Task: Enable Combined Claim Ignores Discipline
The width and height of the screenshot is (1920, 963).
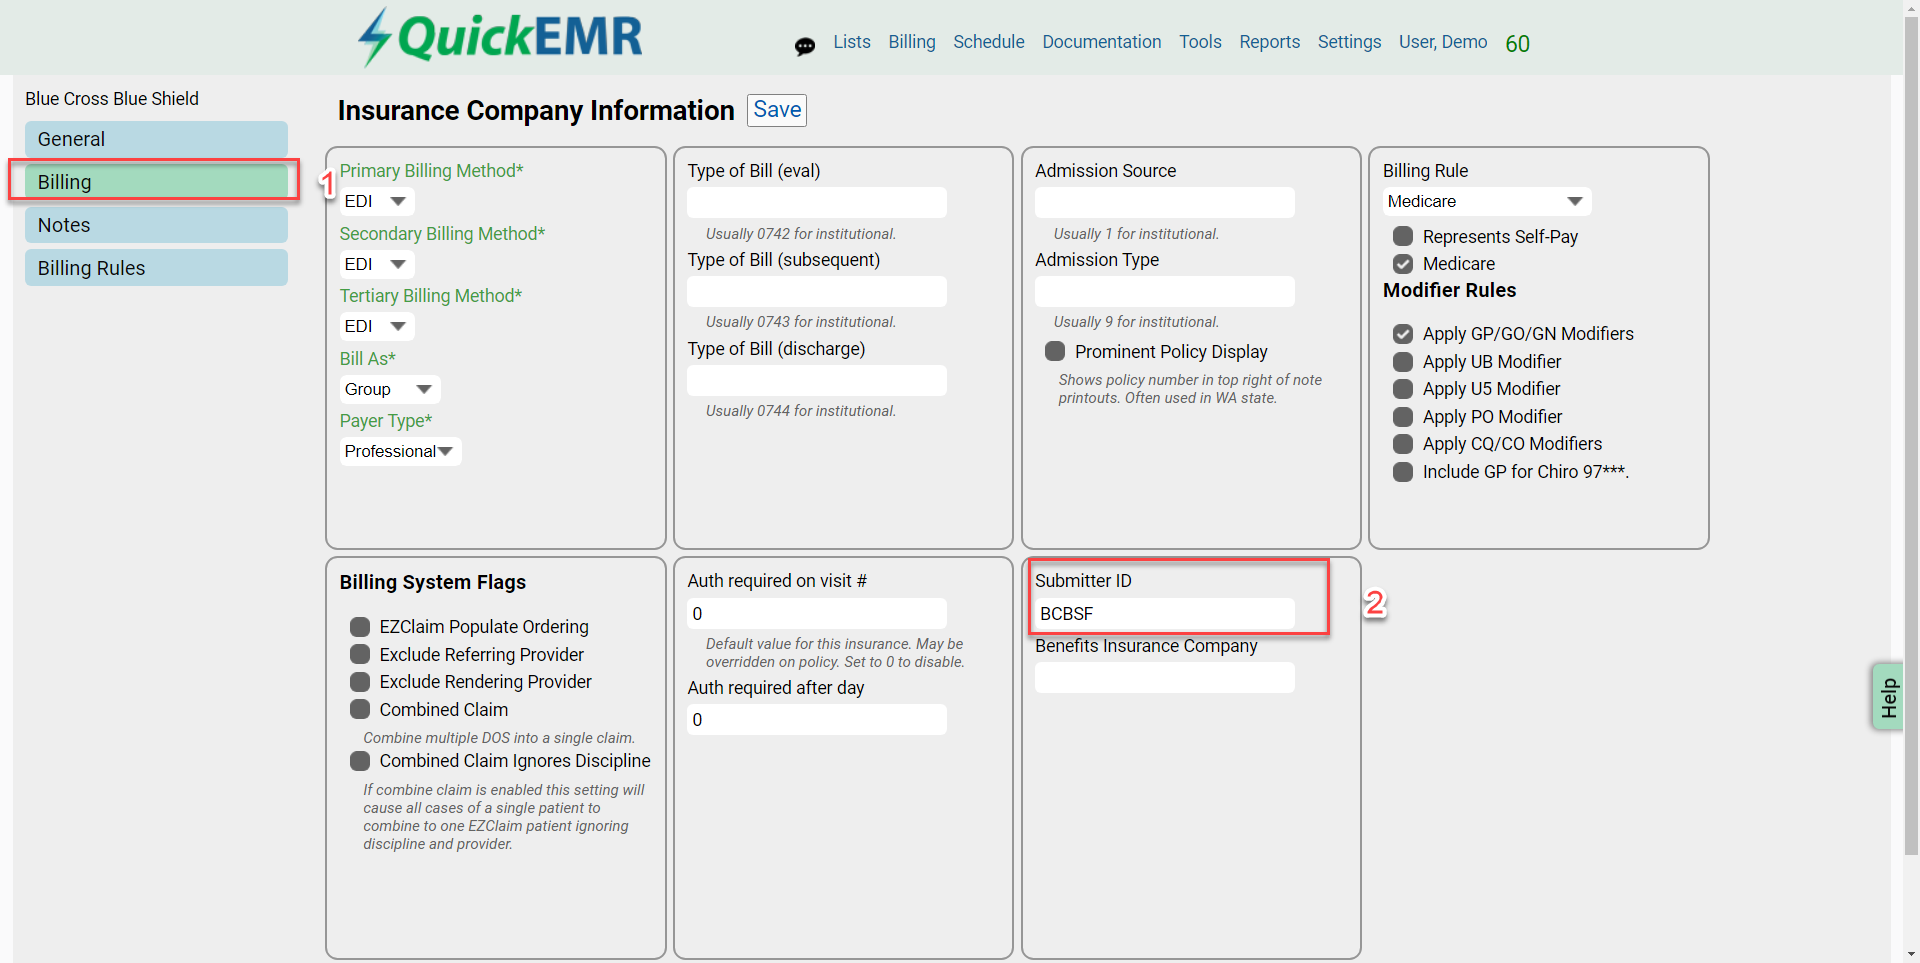Action: point(360,761)
